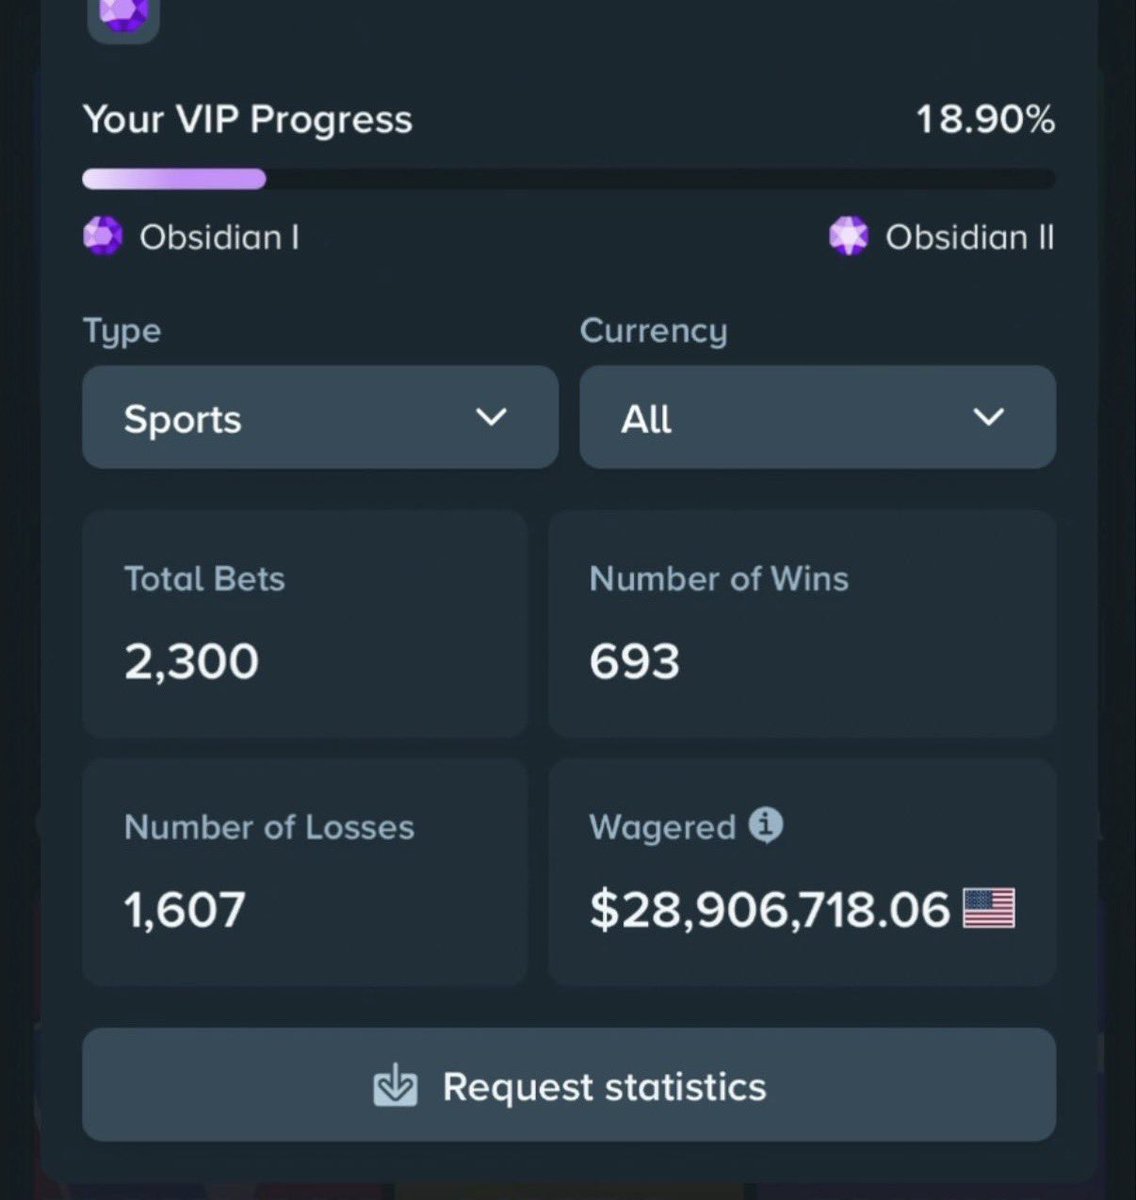This screenshot has width=1136, height=1200.
Task: Select the Total Bets card
Action: [x=305, y=624]
